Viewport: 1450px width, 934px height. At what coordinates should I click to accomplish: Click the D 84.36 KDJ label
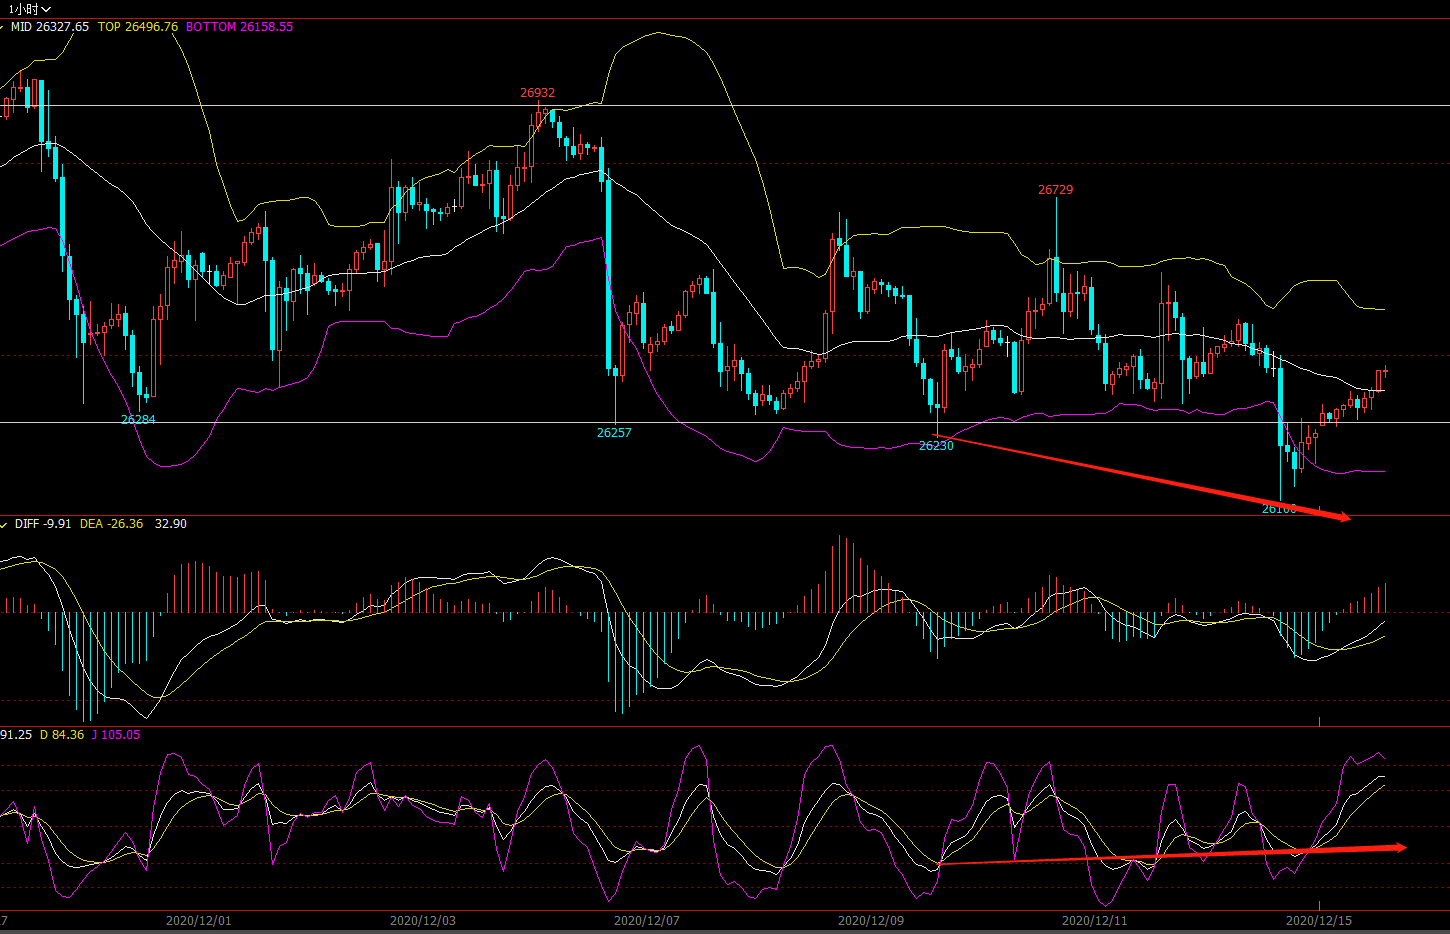(x=62, y=735)
